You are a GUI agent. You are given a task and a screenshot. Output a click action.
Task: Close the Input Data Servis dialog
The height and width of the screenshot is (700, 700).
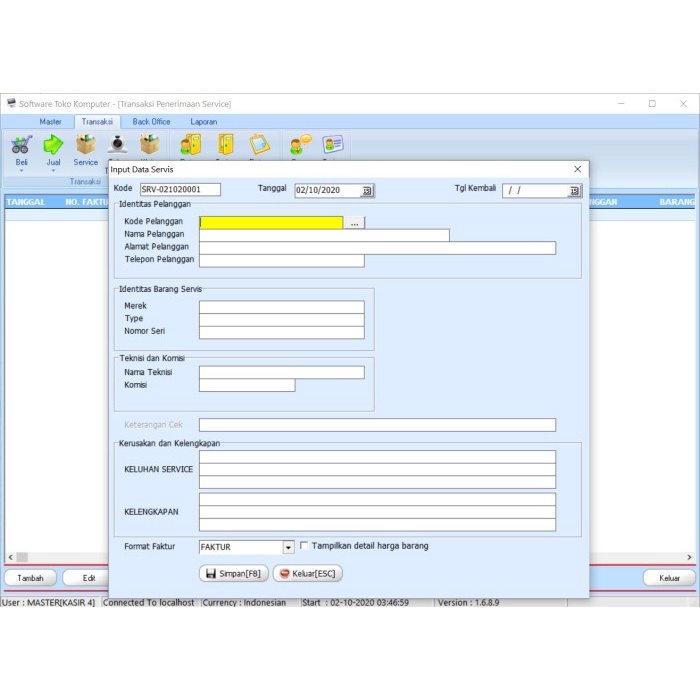point(578,169)
